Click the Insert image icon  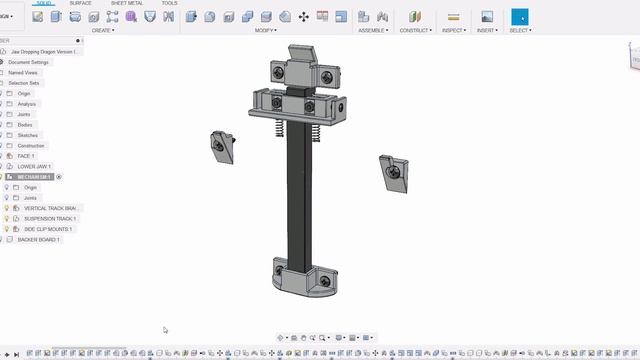(x=487, y=17)
